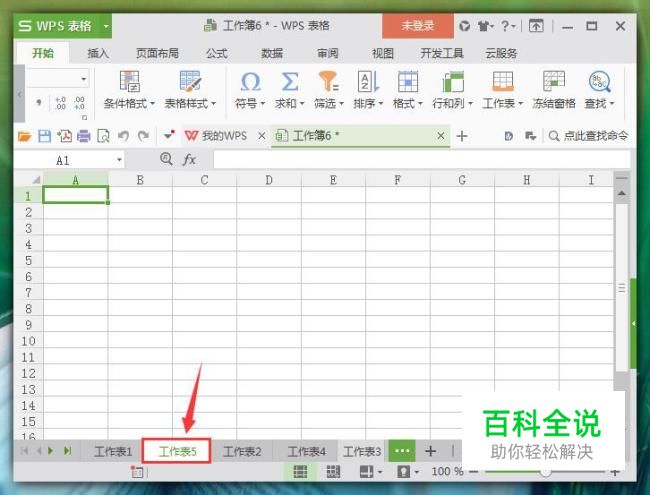
Task: Click the Open folder icon in quick toolbar
Action: coord(24,136)
